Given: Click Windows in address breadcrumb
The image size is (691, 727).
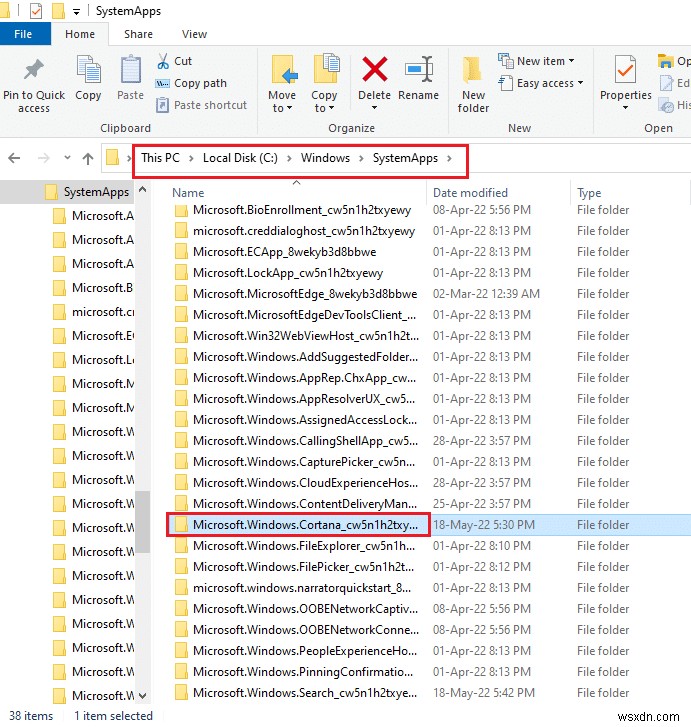Looking at the screenshot, I should click(325, 158).
